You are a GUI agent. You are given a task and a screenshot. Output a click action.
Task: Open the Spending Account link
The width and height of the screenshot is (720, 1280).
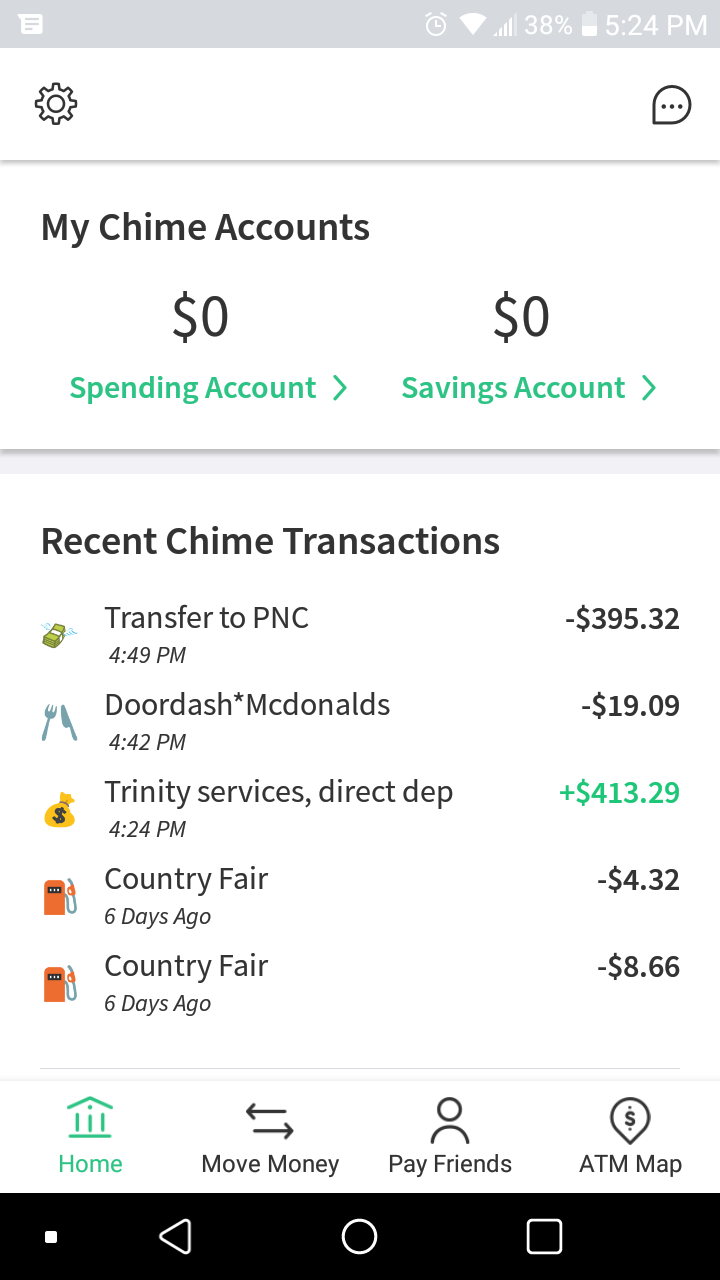pyautogui.click(x=193, y=388)
